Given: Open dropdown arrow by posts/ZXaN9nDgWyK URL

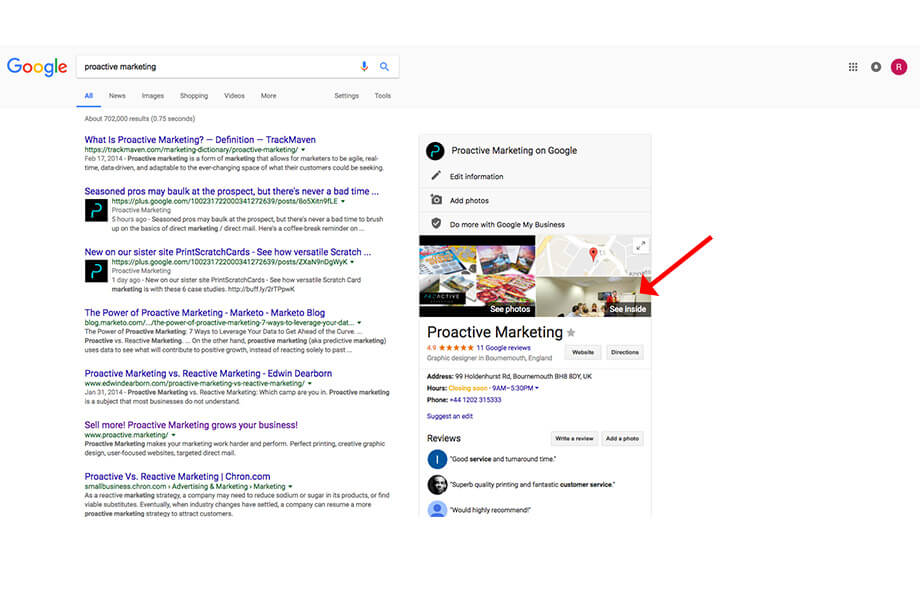Looking at the screenshot, I should tap(352, 262).
